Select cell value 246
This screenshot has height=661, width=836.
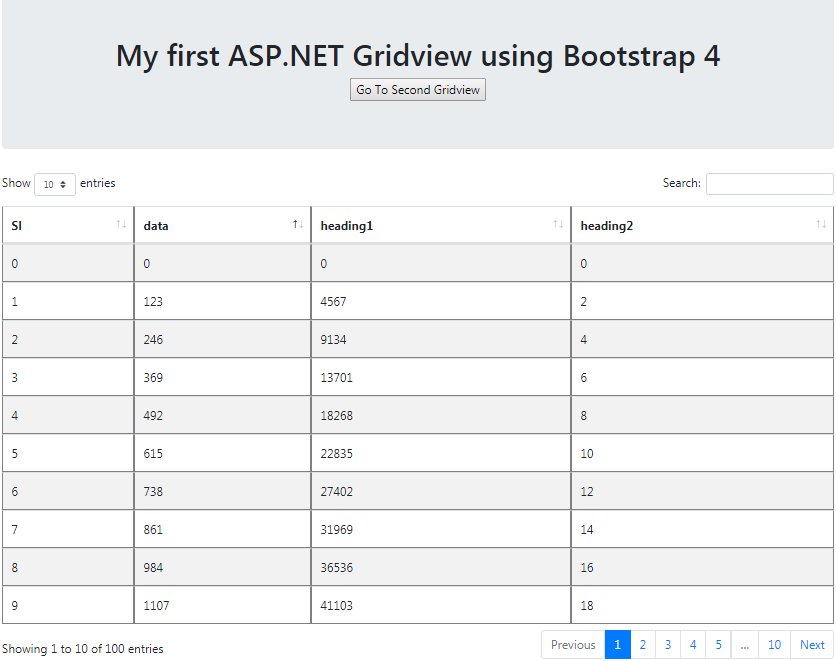222,339
